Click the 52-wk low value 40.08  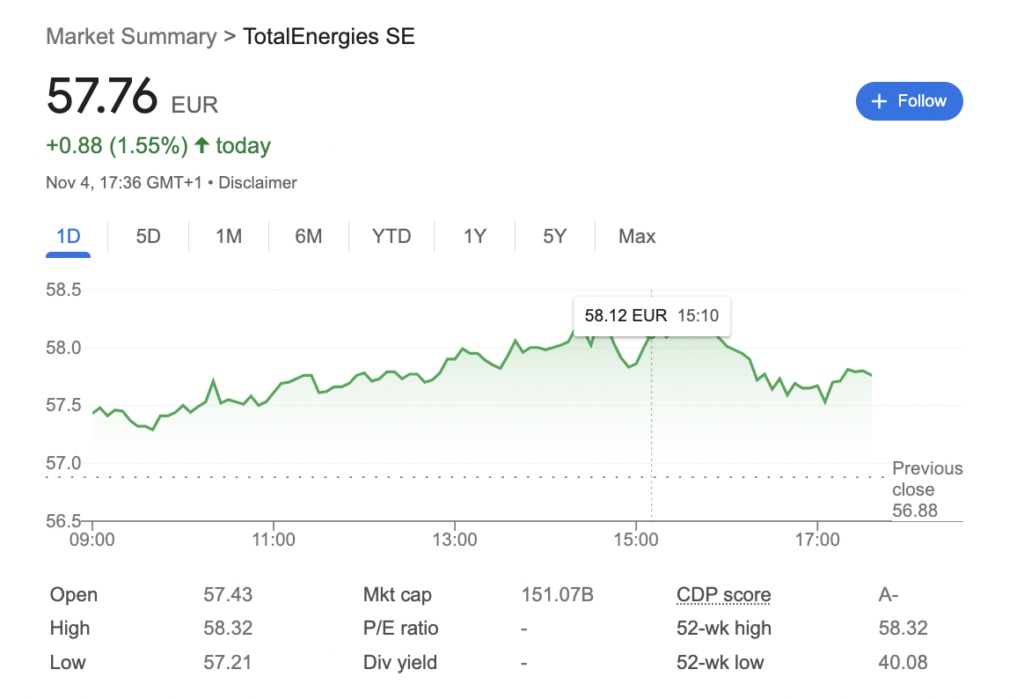pos(903,662)
